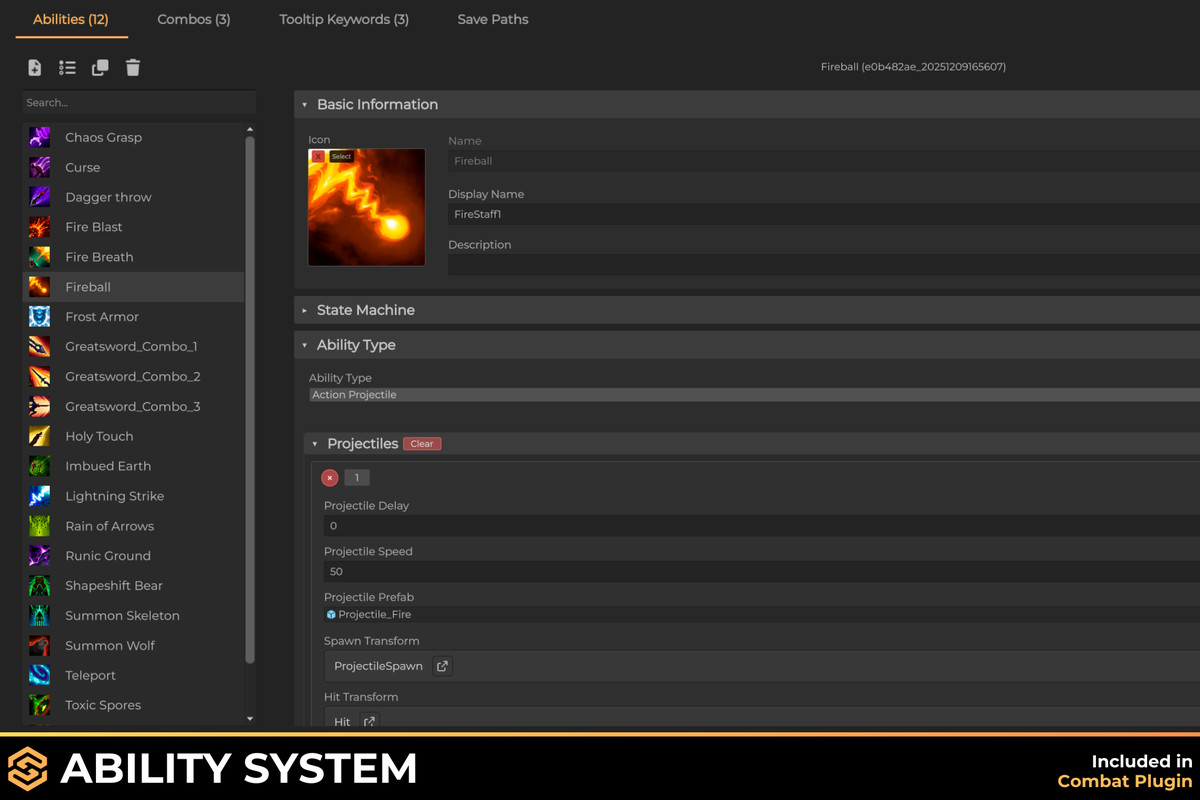Open ProjectileSpawn using its external link icon
Image resolution: width=1200 pixels, height=800 pixels.
pos(441,665)
